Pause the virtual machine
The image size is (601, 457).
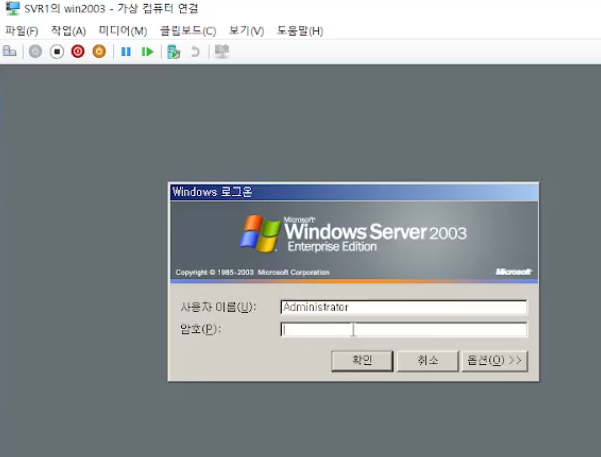126,51
